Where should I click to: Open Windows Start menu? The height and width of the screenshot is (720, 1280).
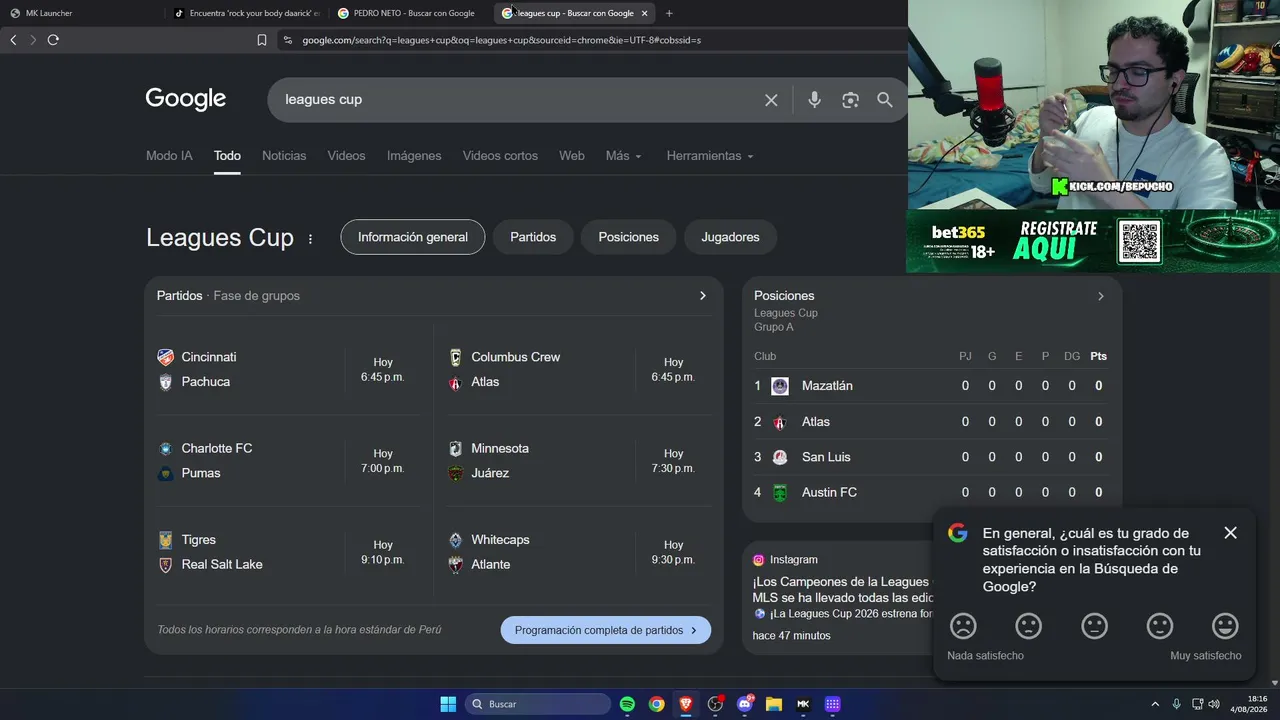pos(448,704)
